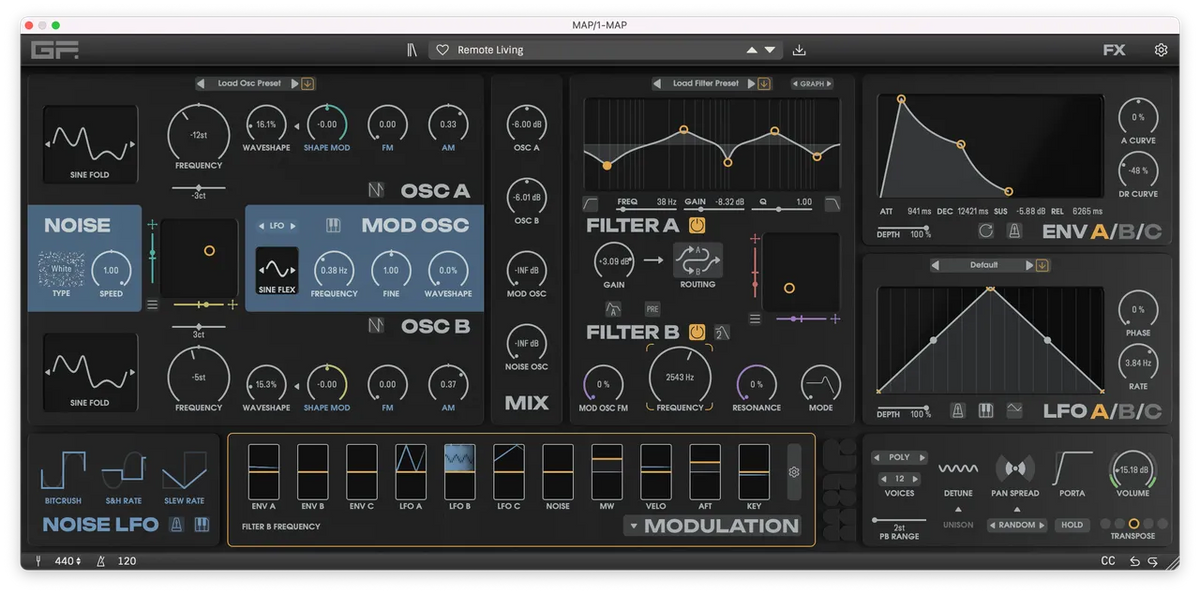Click the save preset download icon
1200x594 pixels.
(x=799, y=50)
